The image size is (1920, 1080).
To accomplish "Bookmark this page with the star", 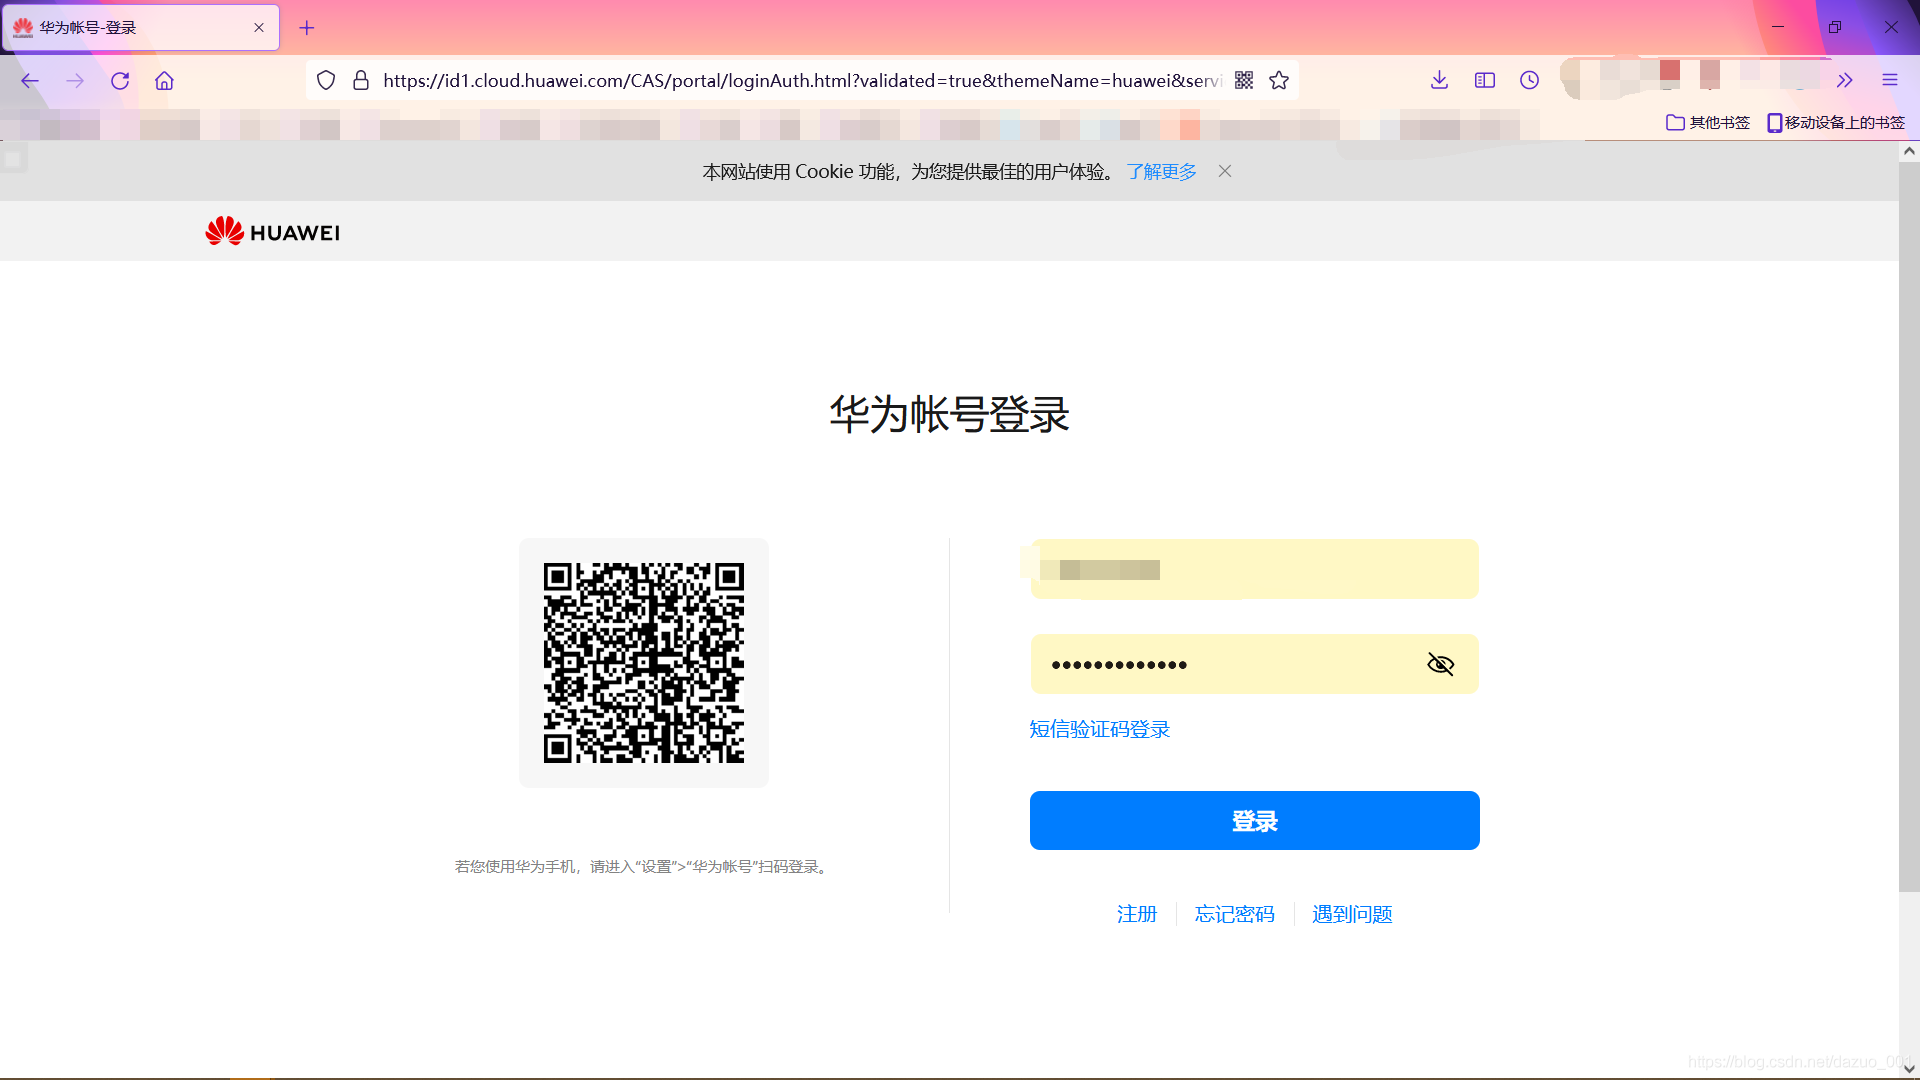I will (1279, 80).
